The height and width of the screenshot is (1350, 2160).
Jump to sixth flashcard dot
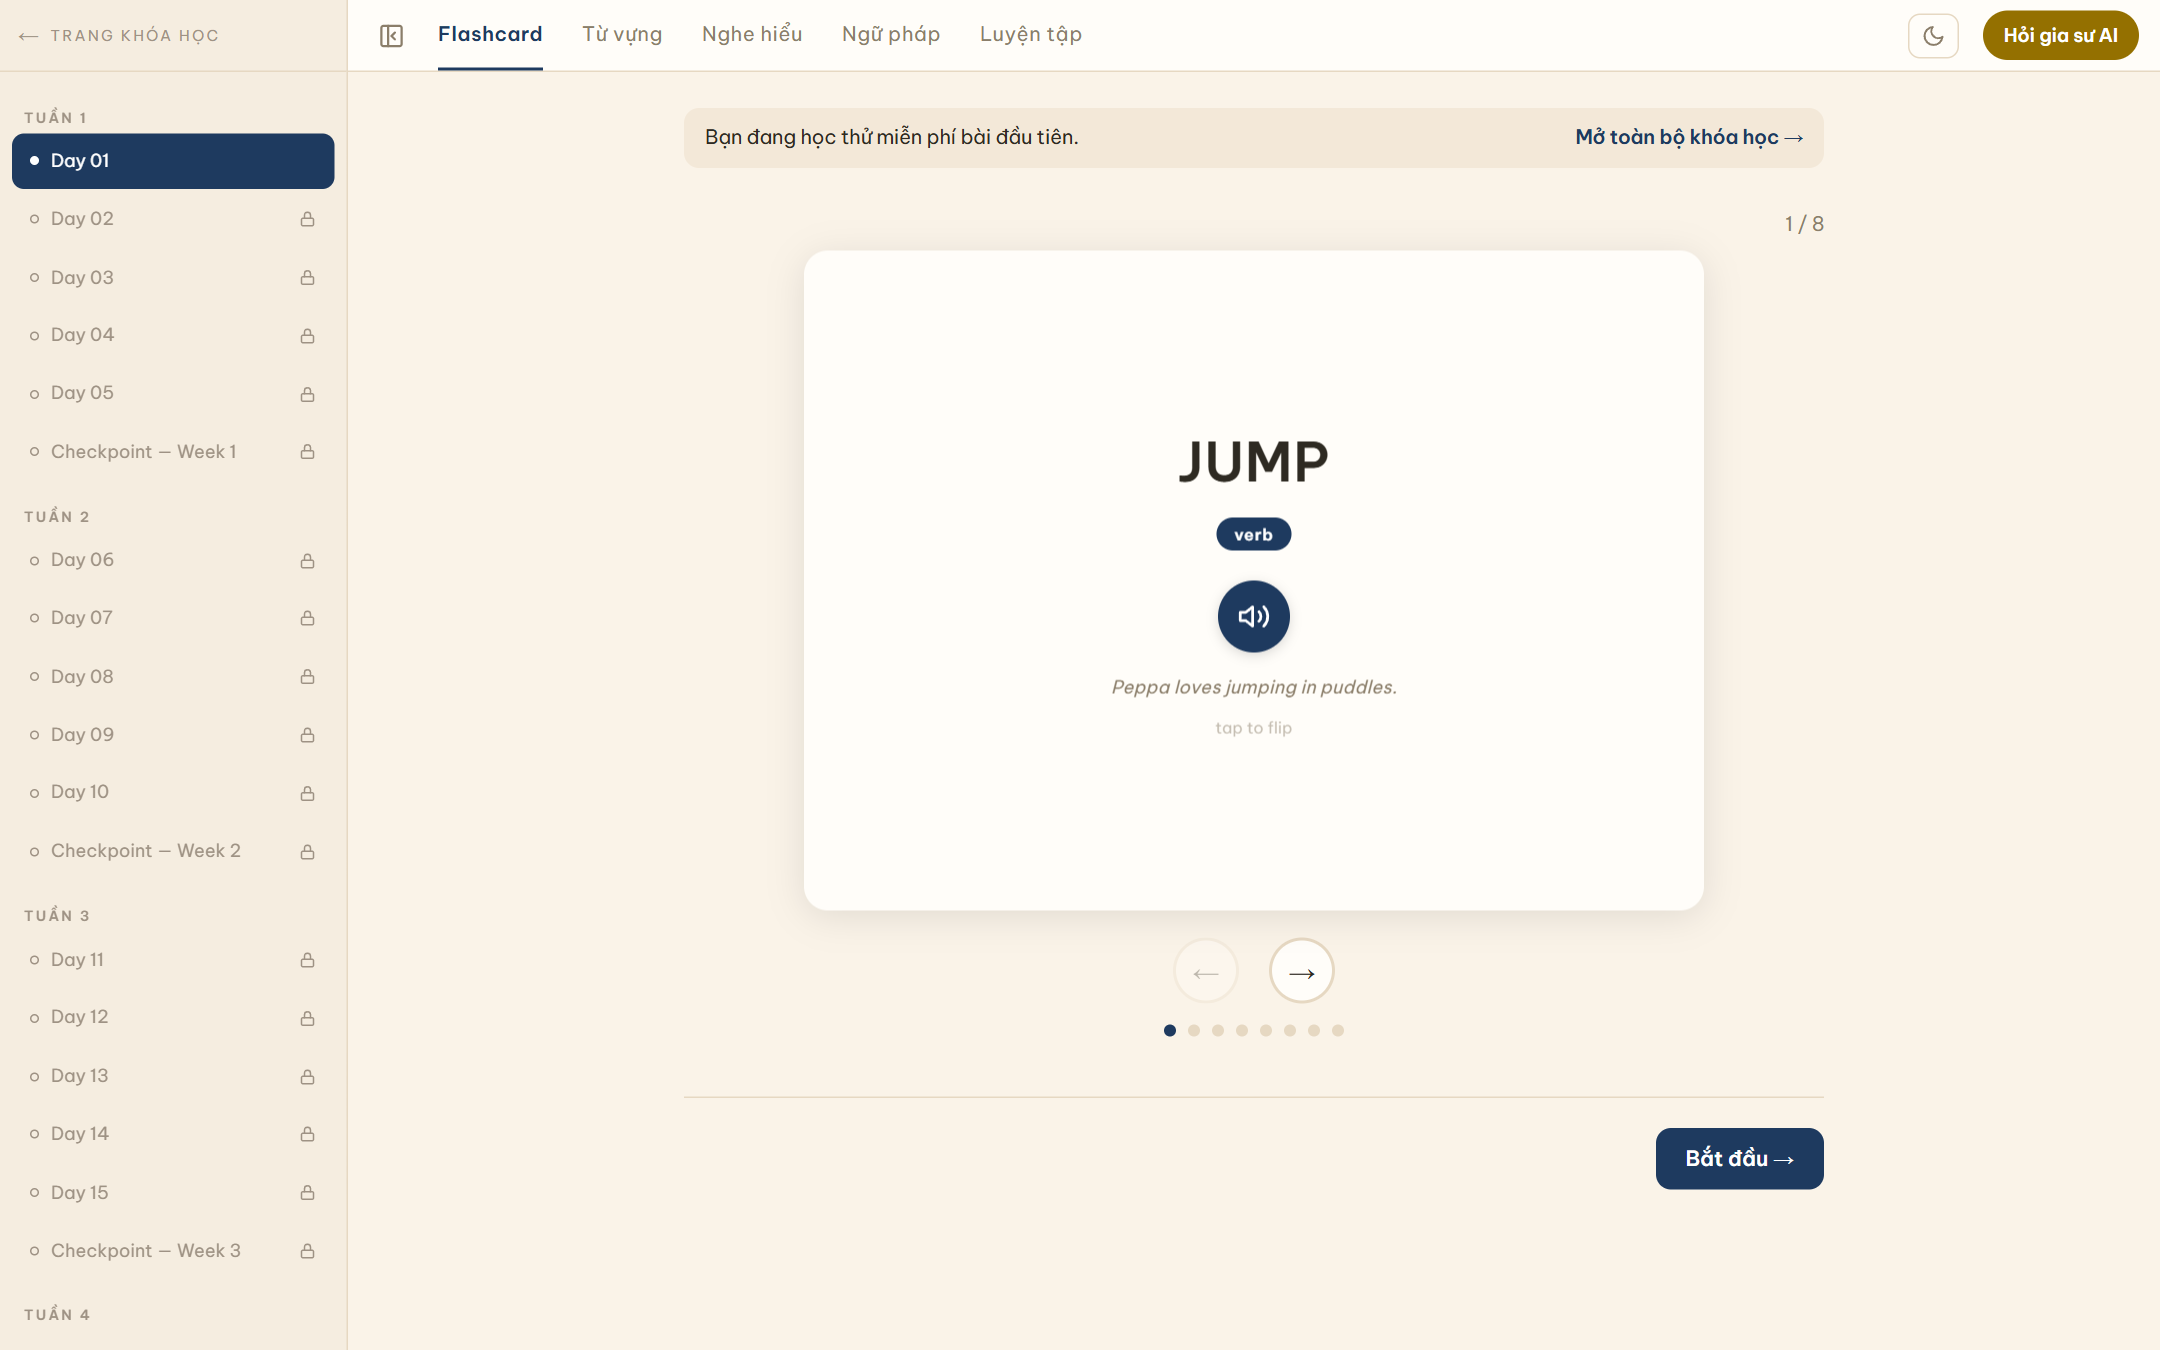click(x=1289, y=1030)
